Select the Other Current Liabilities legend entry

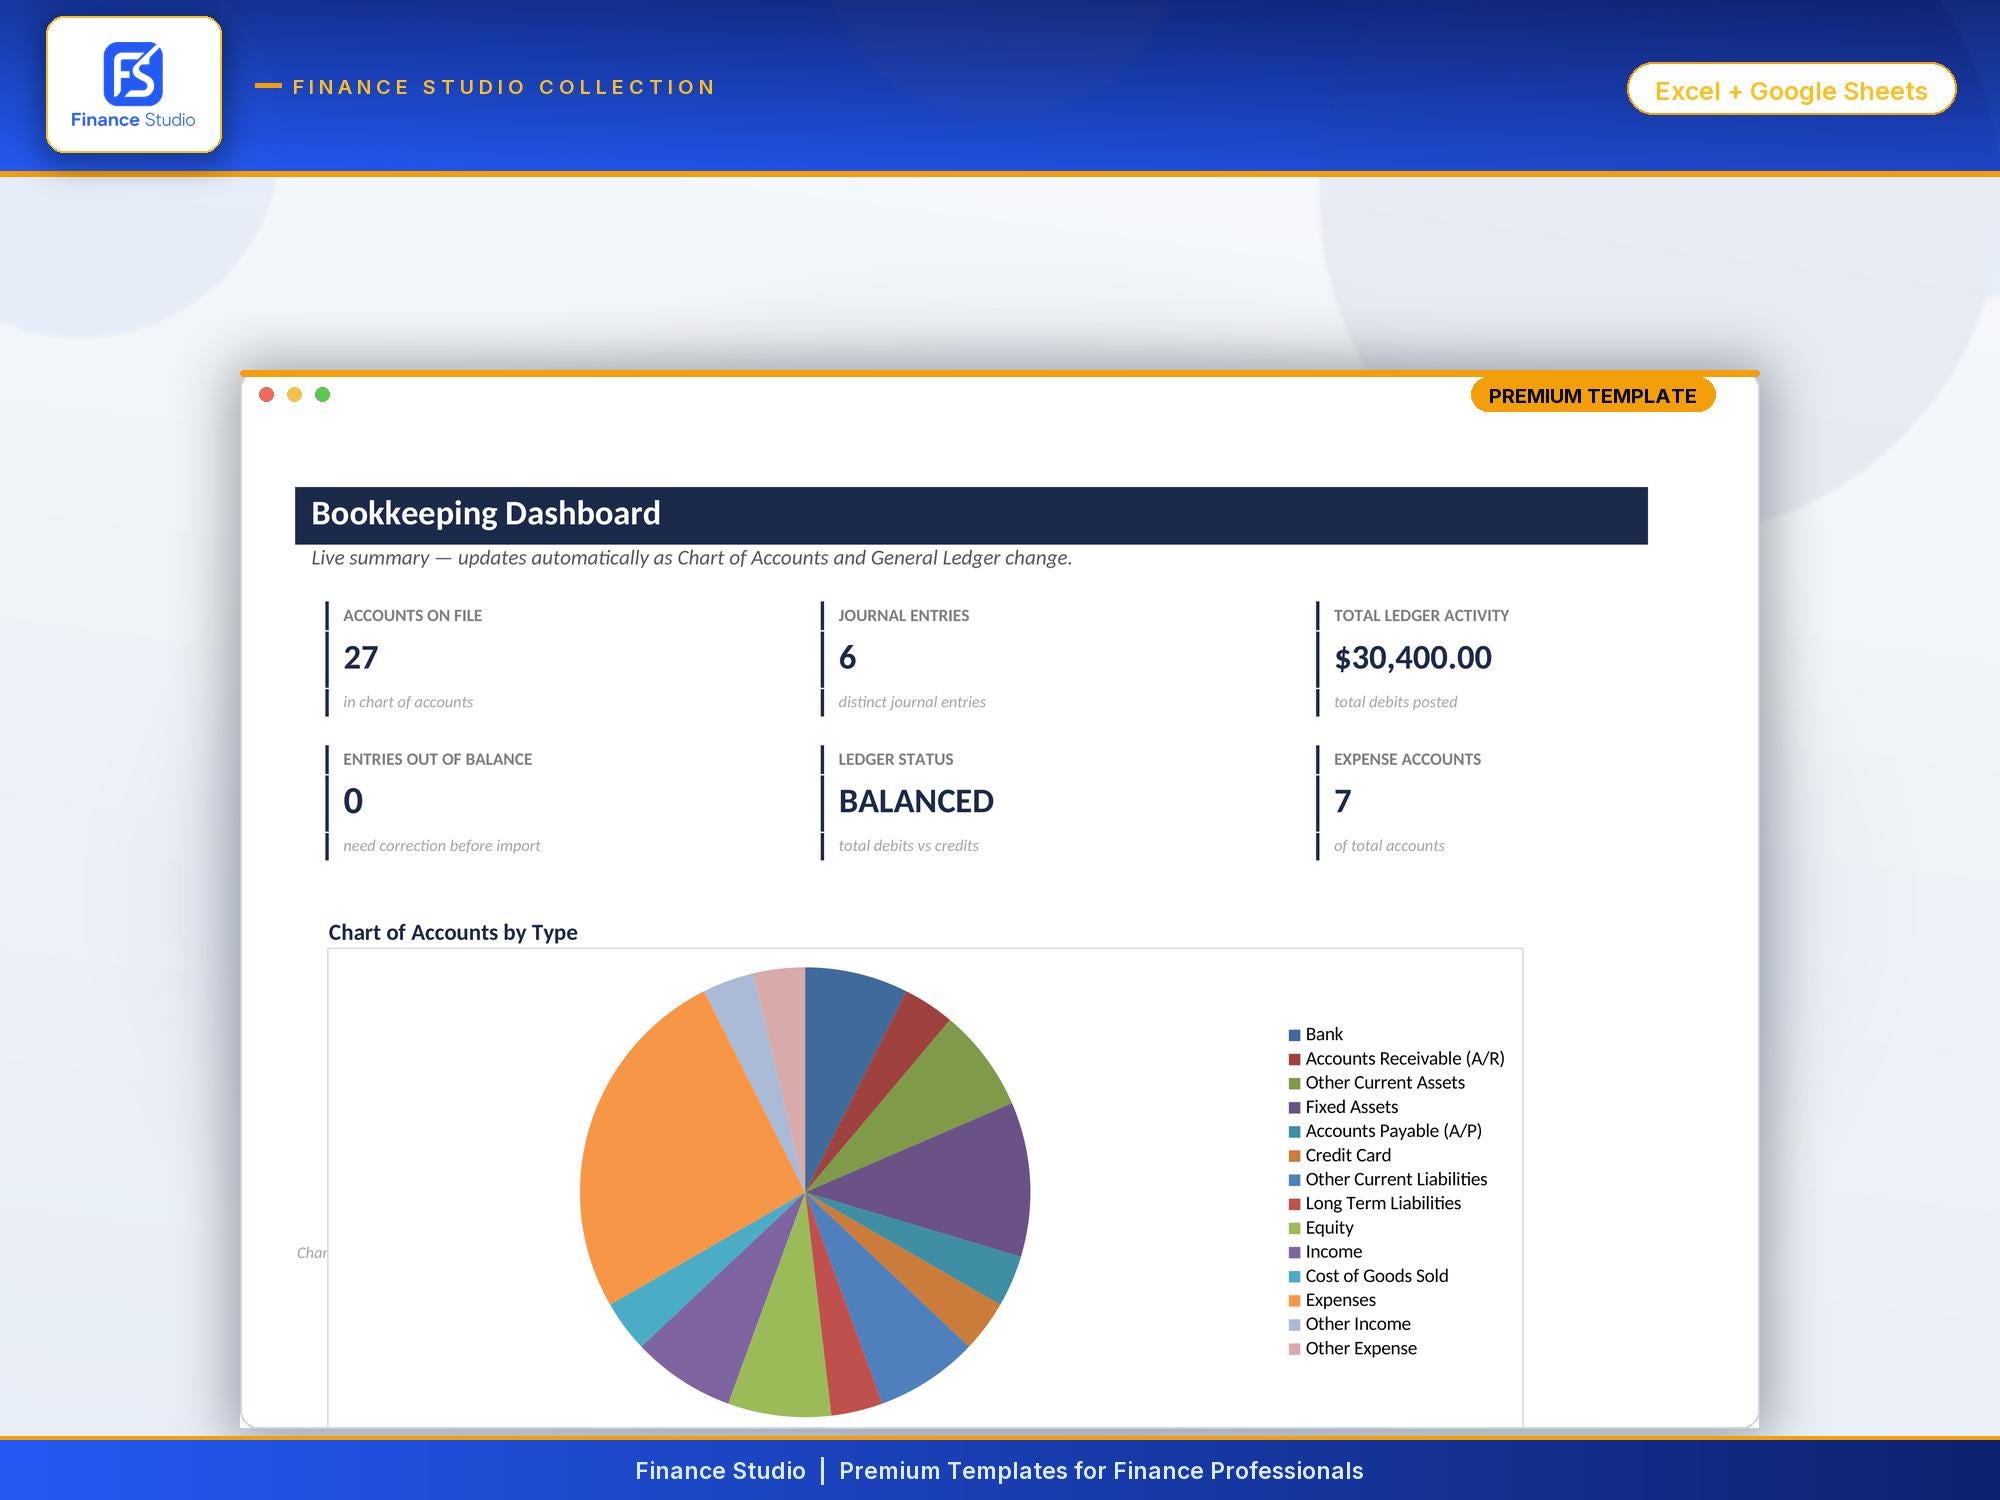[x=1388, y=1179]
